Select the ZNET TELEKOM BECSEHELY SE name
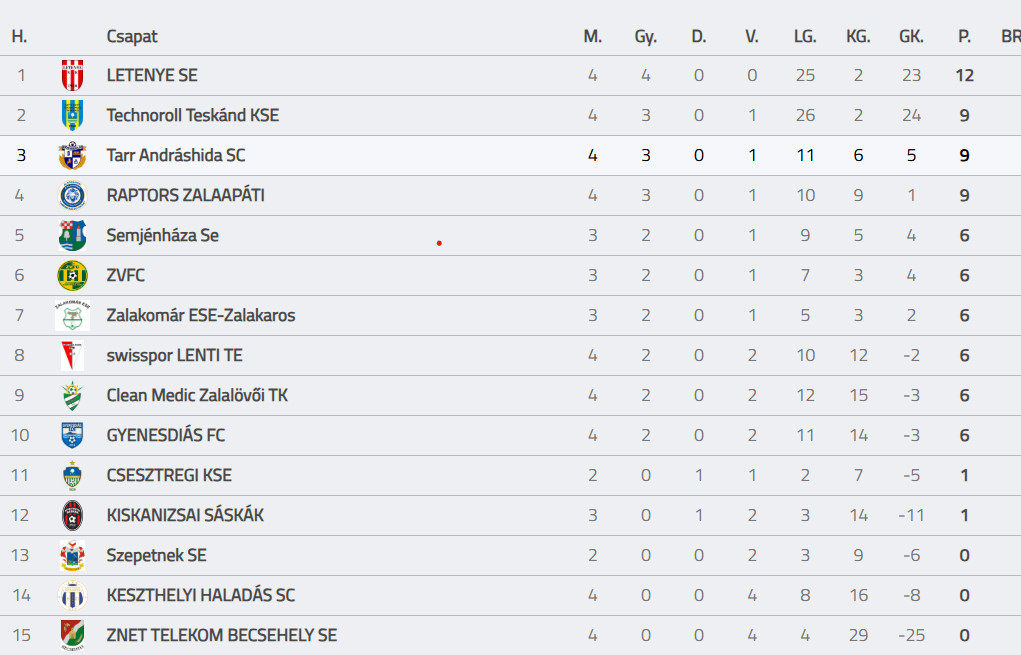 (222, 635)
